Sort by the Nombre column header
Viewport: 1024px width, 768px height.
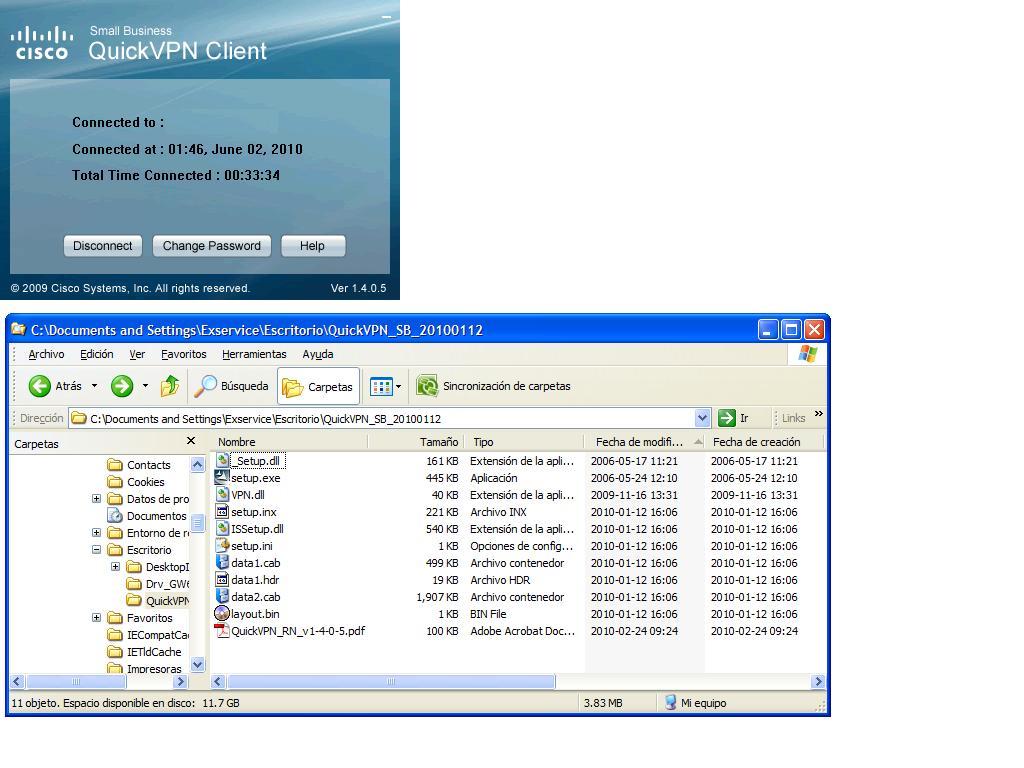pos(290,442)
